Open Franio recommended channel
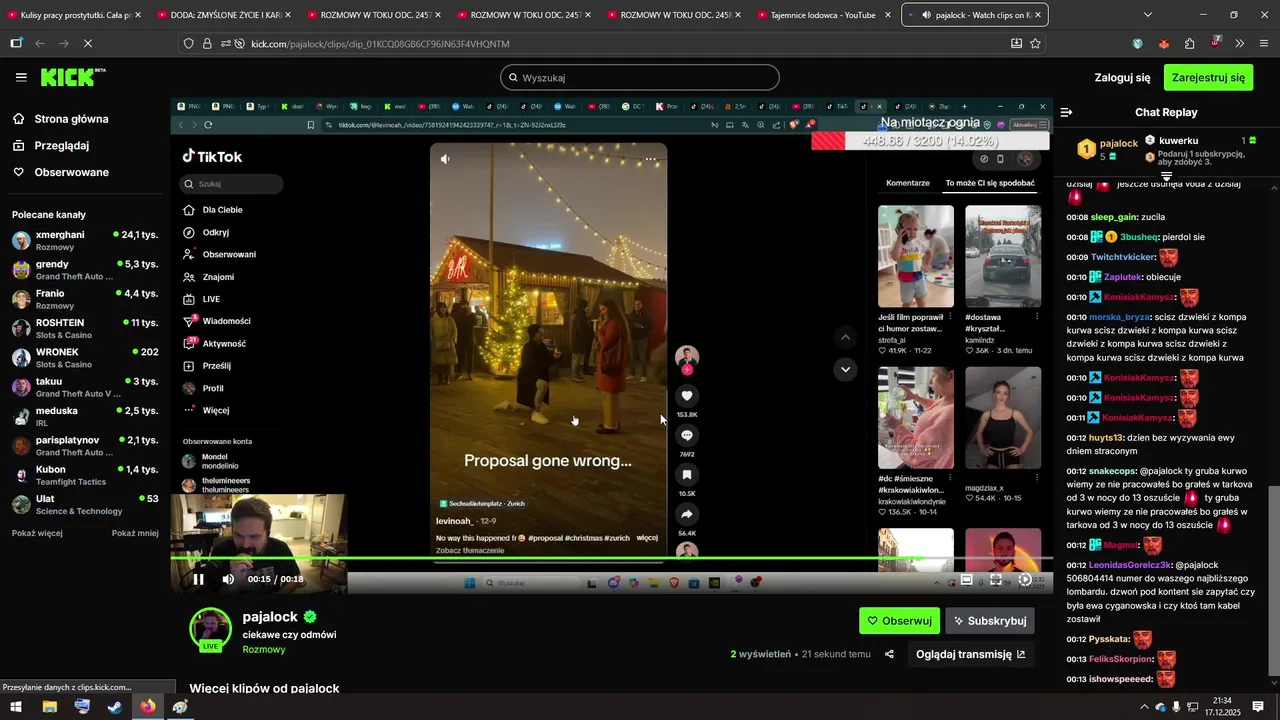Screen dimensions: 1280x720 [x=84, y=299]
